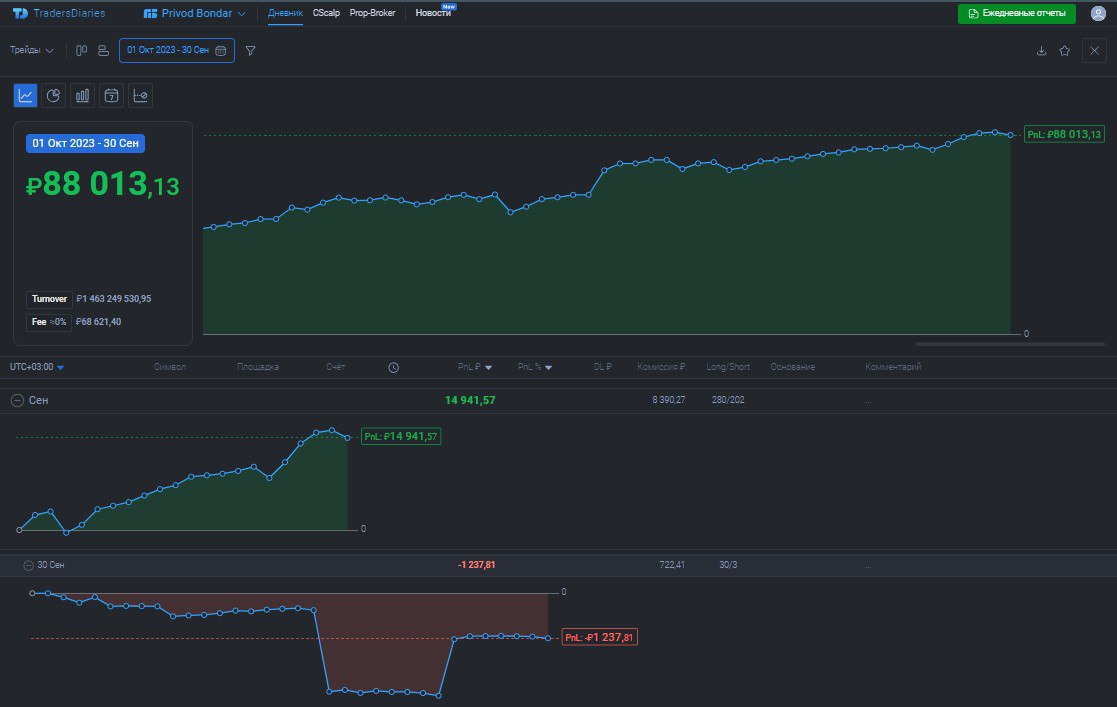Click the 280/202 Long/Short value
This screenshot has width=1117, height=707.
point(728,400)
